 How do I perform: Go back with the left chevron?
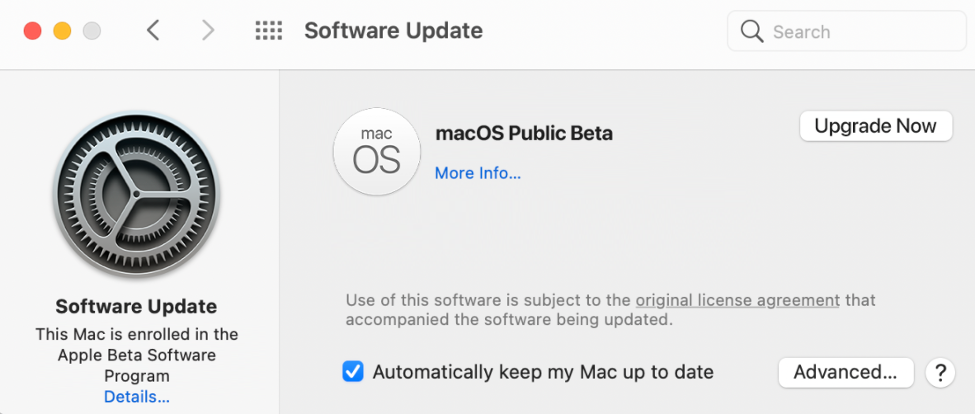point(153,31)
